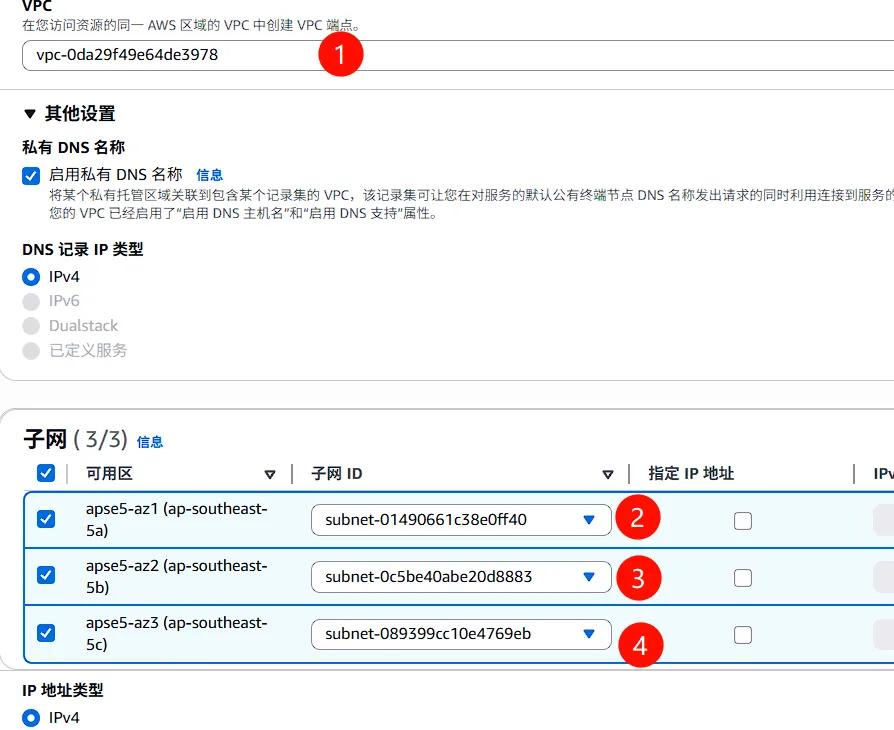Uncheck the apse5-az3 subnet row

(45, 634)
